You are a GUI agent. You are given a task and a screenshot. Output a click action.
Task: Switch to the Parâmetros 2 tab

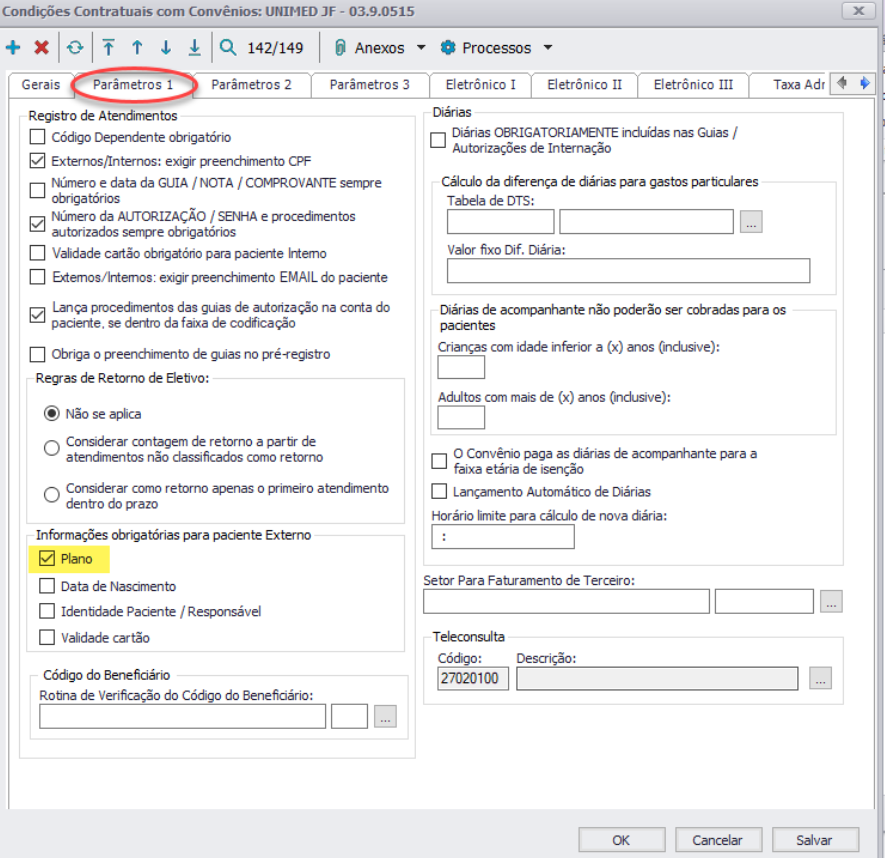[x=252, y=85]
